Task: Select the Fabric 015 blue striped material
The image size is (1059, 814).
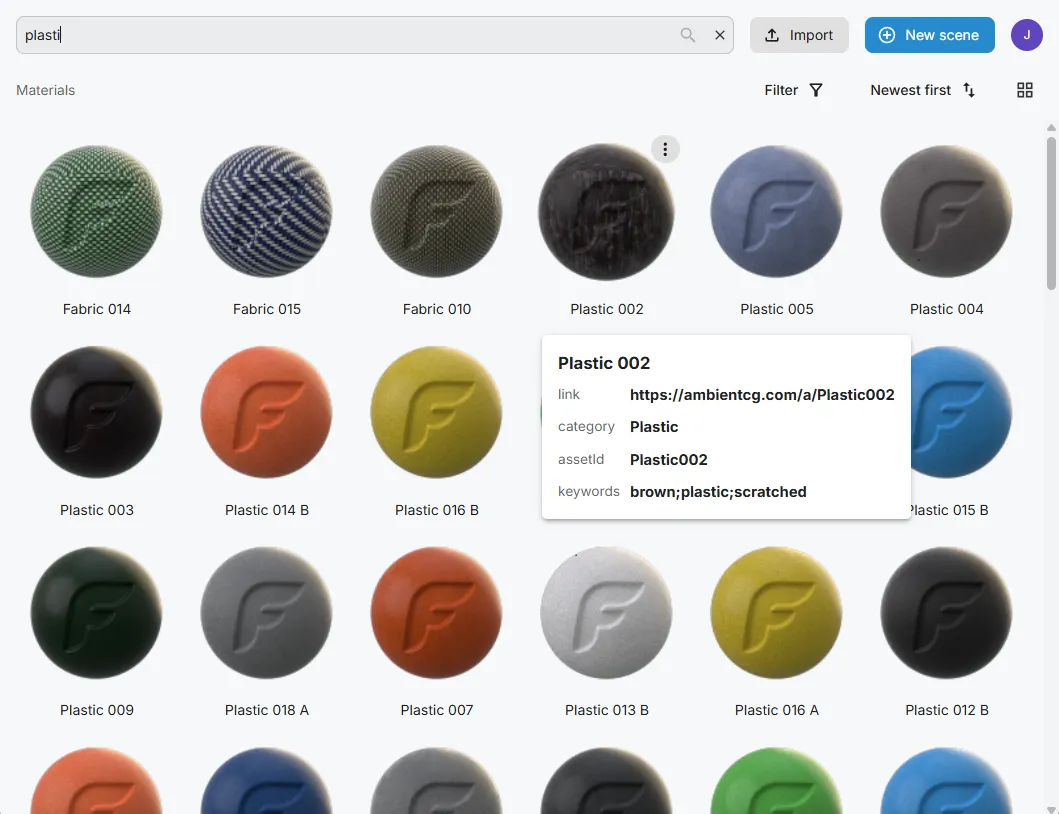Action: coord(267,211)
